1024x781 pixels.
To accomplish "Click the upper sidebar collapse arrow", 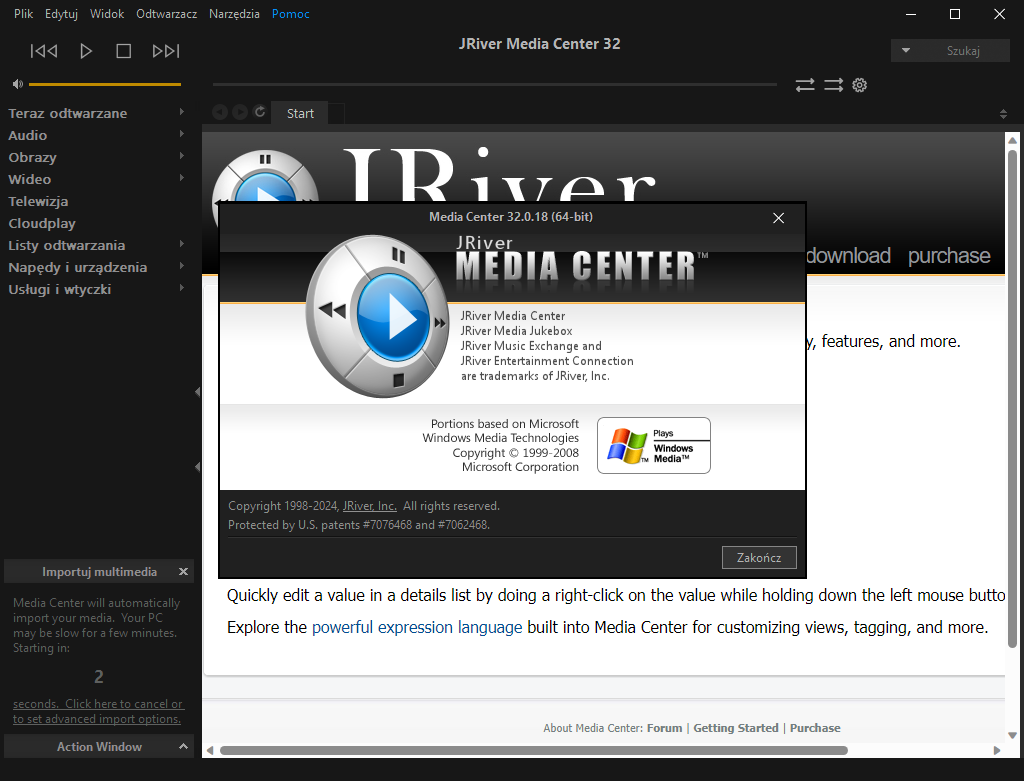I will click(197, 392).
